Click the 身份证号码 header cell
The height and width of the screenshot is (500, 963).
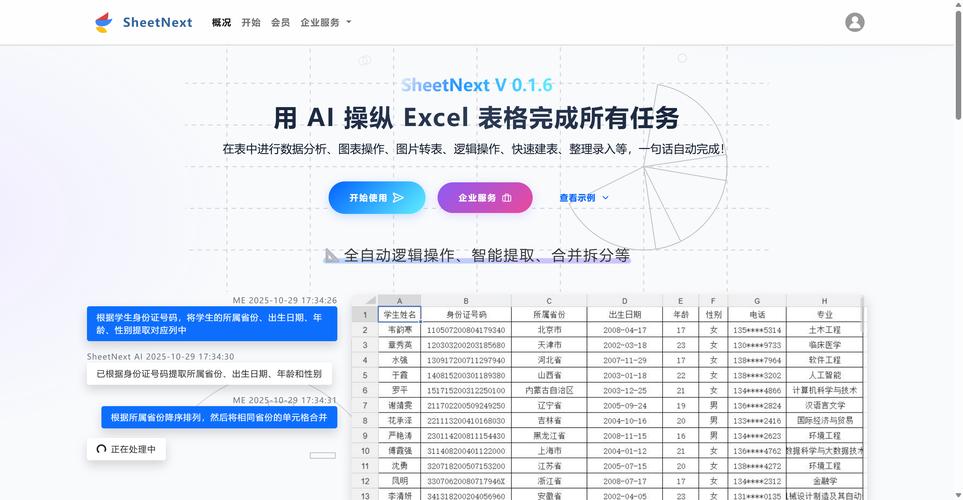(x=466, y=314)
